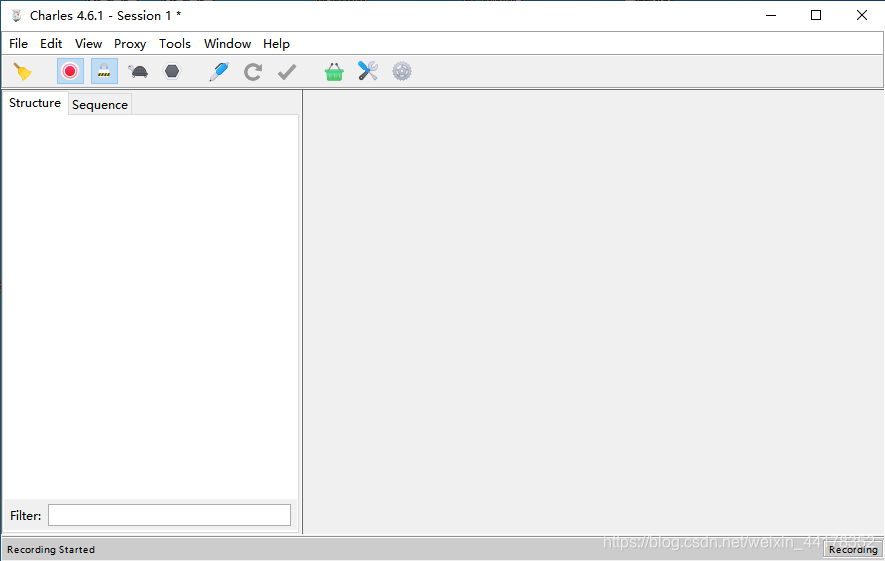Open the Tools menu

(x=175, y=43)
